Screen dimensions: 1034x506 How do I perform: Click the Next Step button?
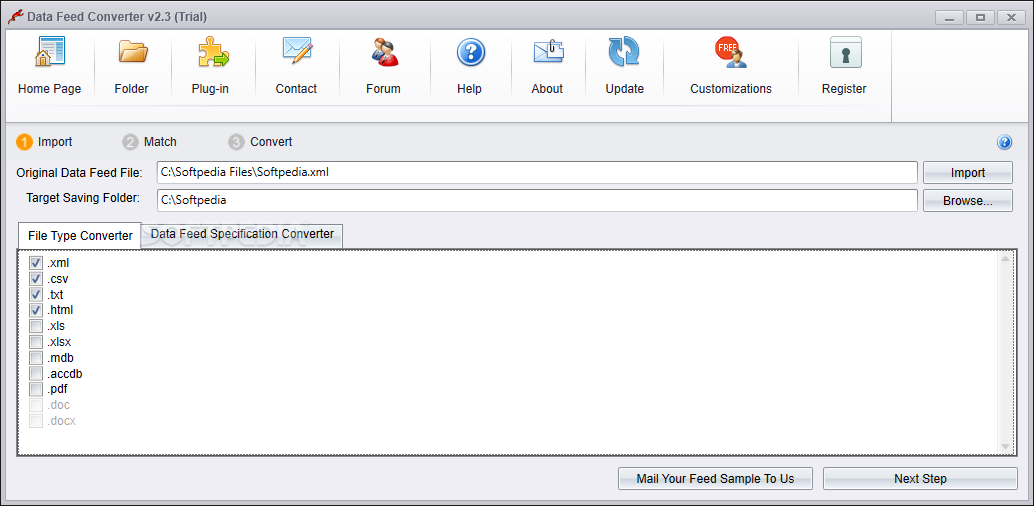pos(920,479)
